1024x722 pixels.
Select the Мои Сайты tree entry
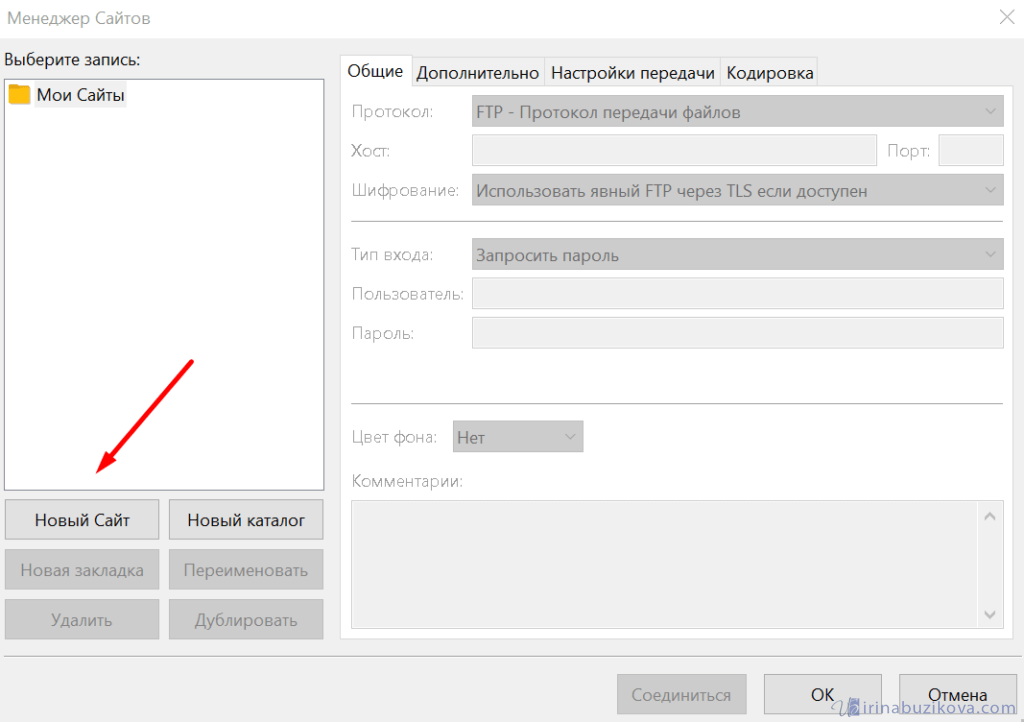pos(80,95)
